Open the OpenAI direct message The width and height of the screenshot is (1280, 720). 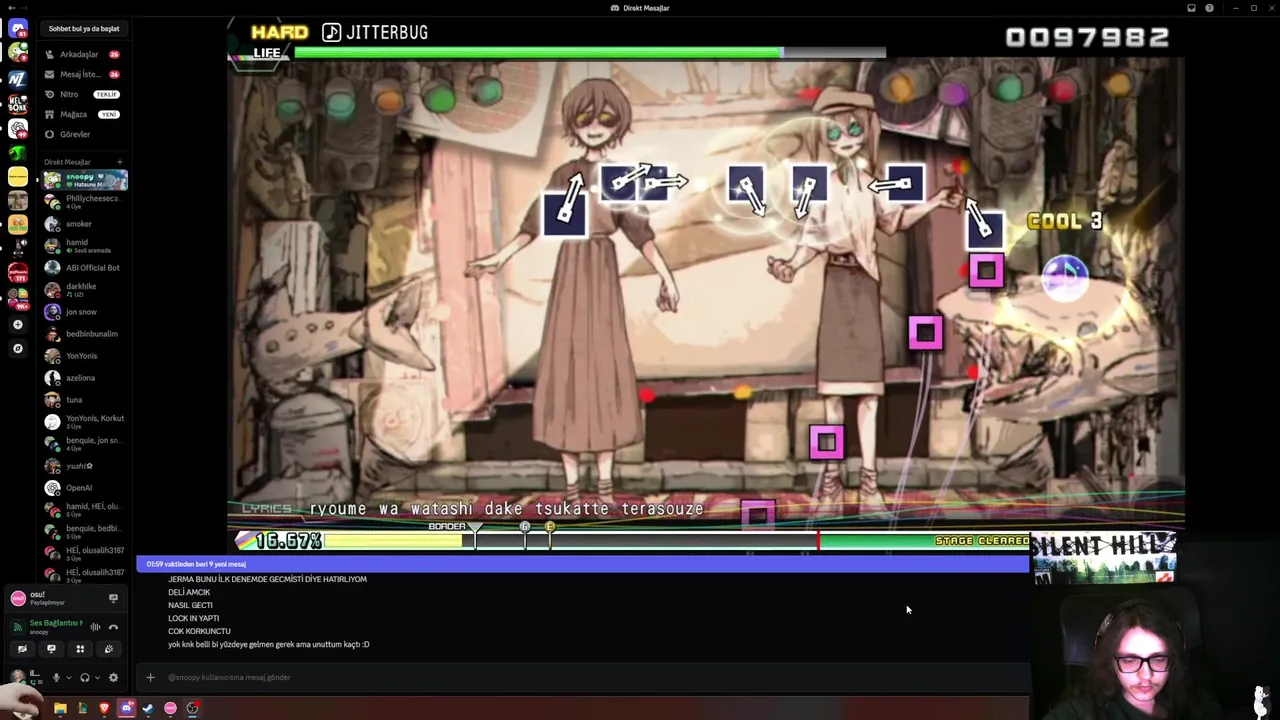84,488
